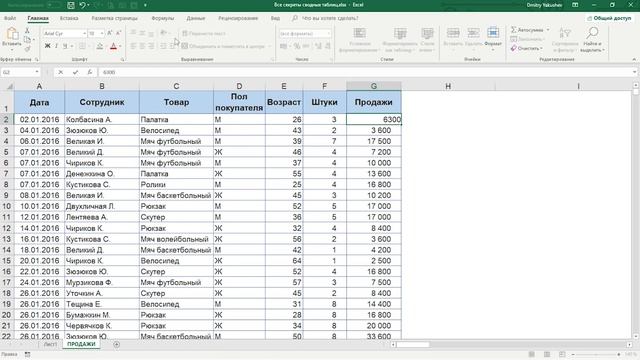Cancel cell entry with X button
The height and width of the screenshot is (360, 640).
[x=60, y=72]
